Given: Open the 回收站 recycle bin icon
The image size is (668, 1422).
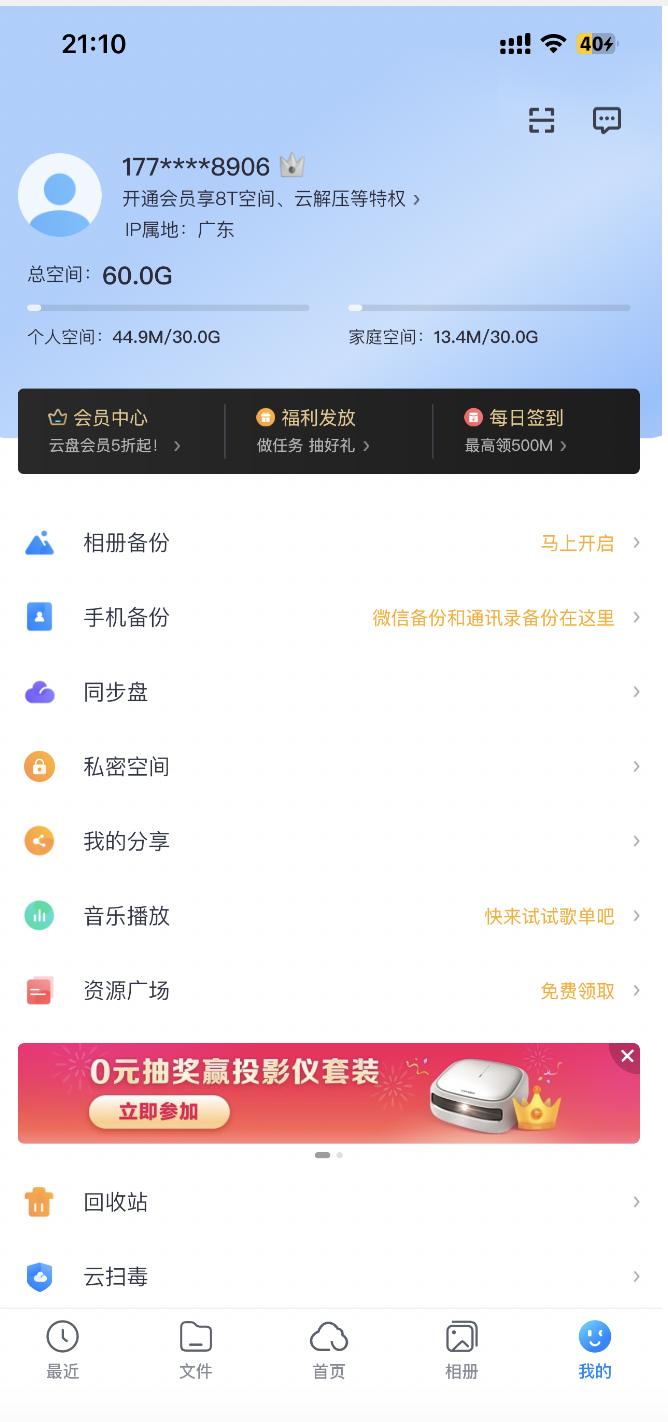Looking at the screenshot, I should (x=39, y=1201).
